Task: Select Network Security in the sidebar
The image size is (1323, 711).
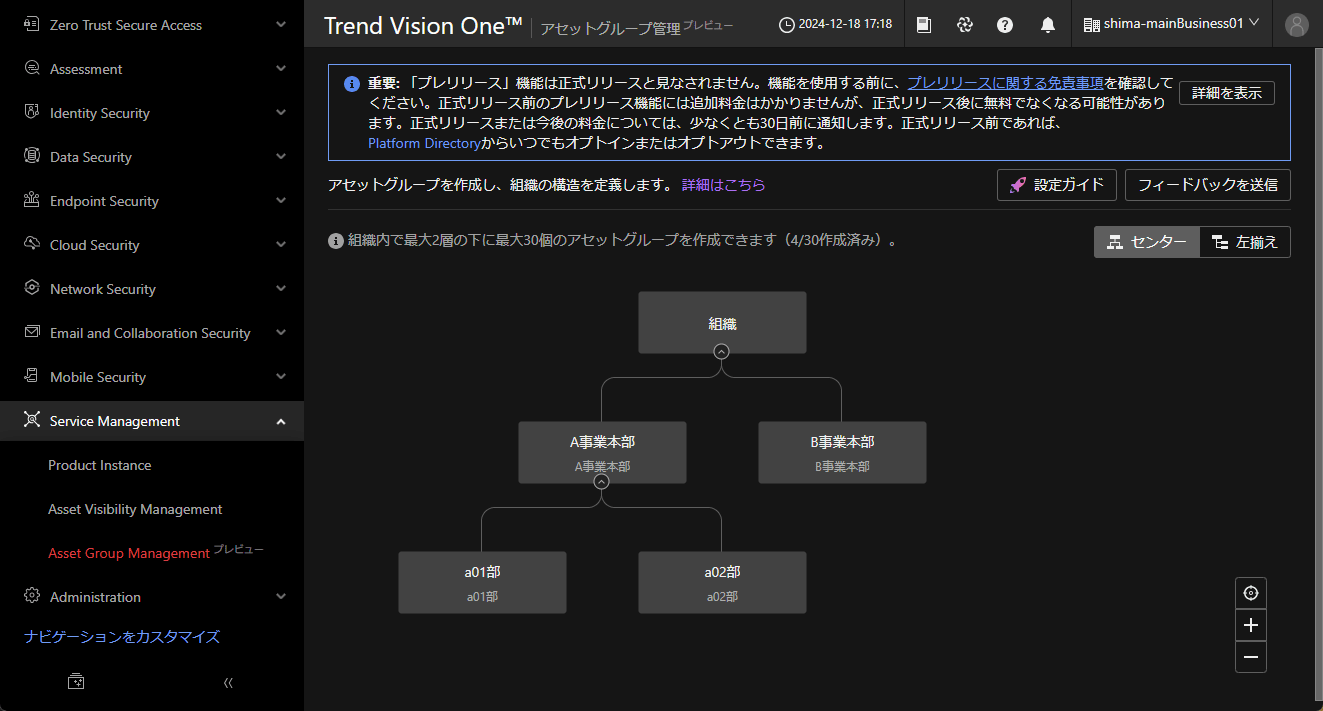Action: (x=152, y=289)
